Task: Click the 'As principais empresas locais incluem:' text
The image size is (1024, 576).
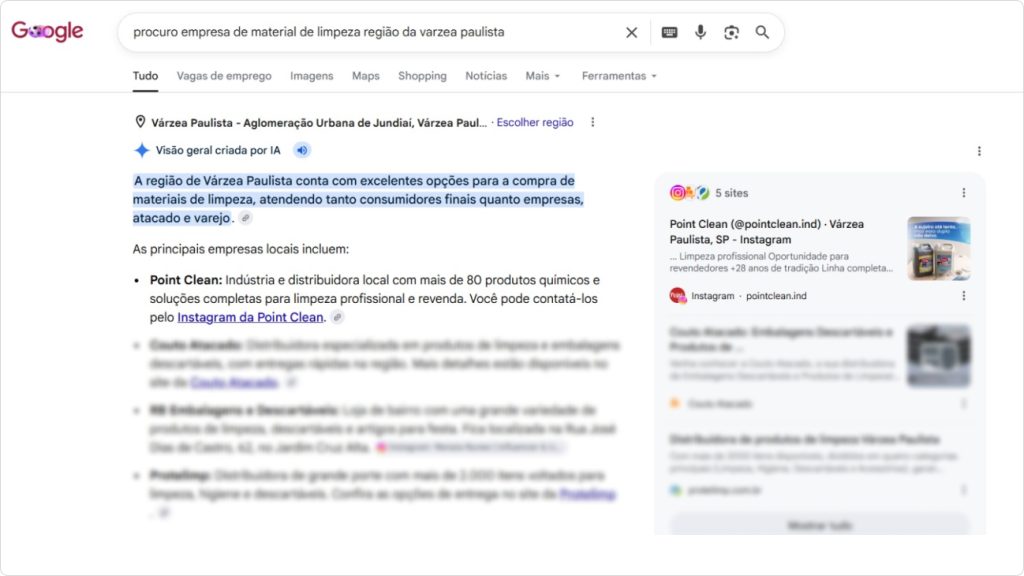Action: click(241, 249)
